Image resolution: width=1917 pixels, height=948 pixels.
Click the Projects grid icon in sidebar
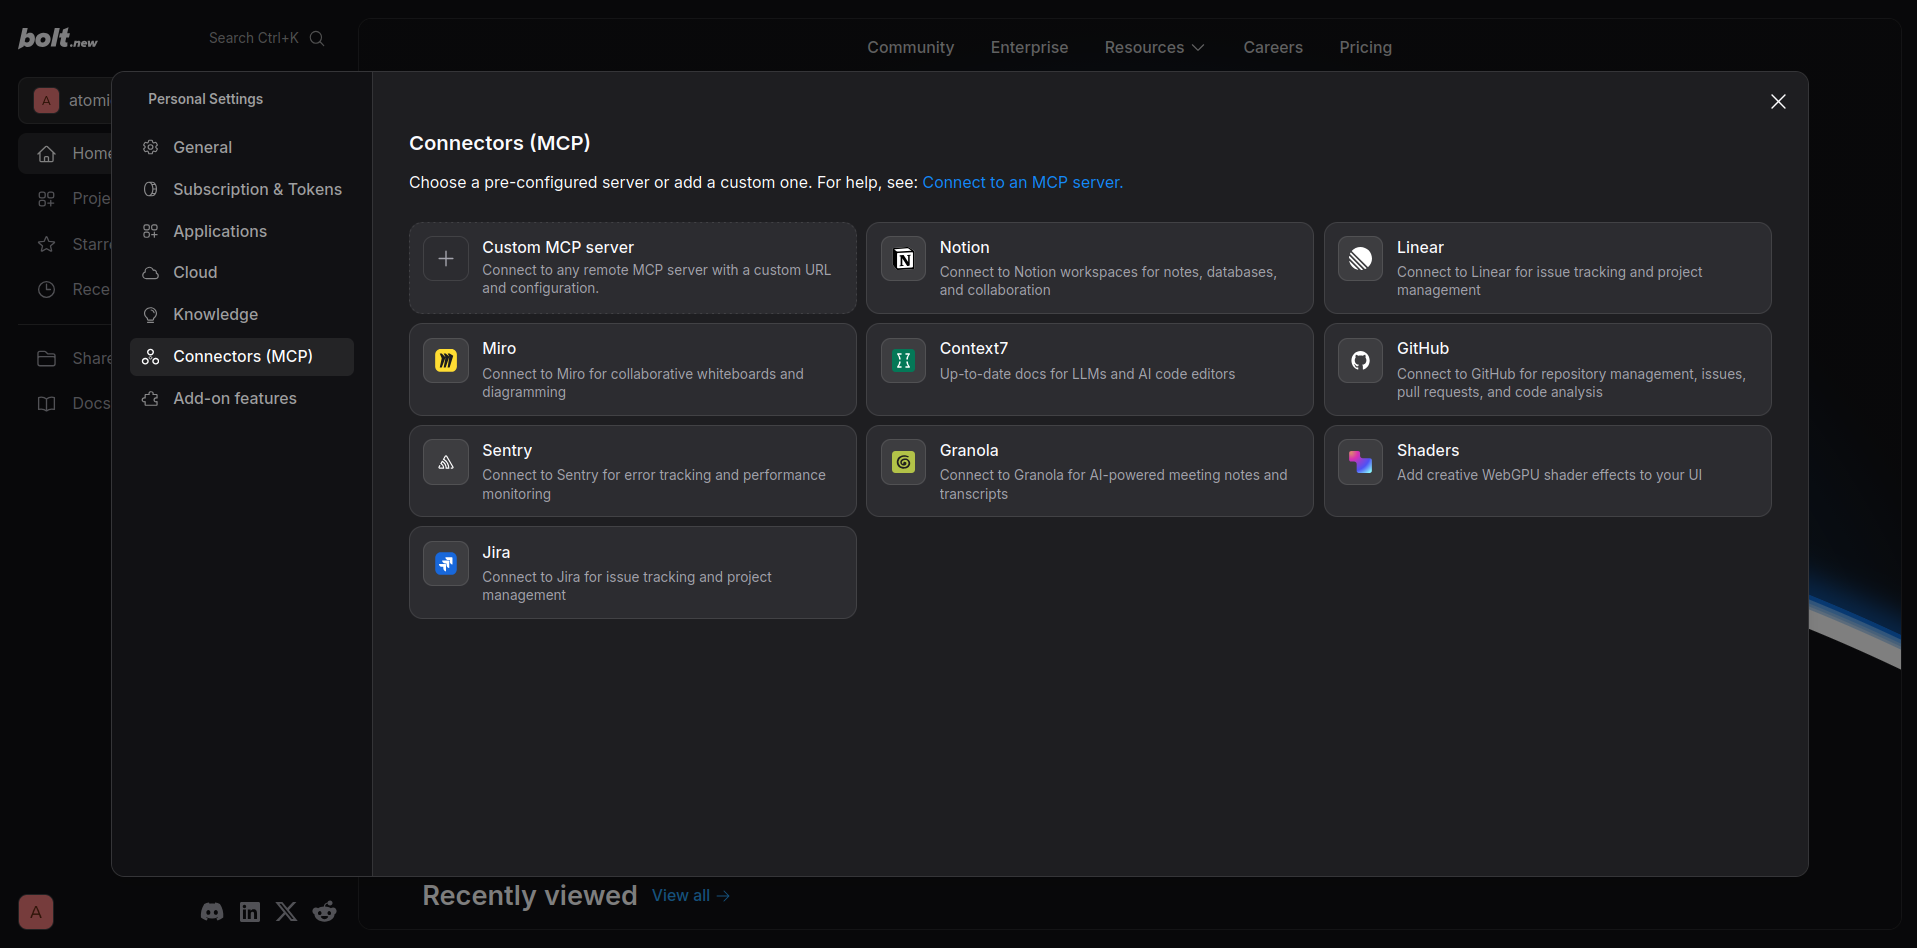(x=46, y=198)
